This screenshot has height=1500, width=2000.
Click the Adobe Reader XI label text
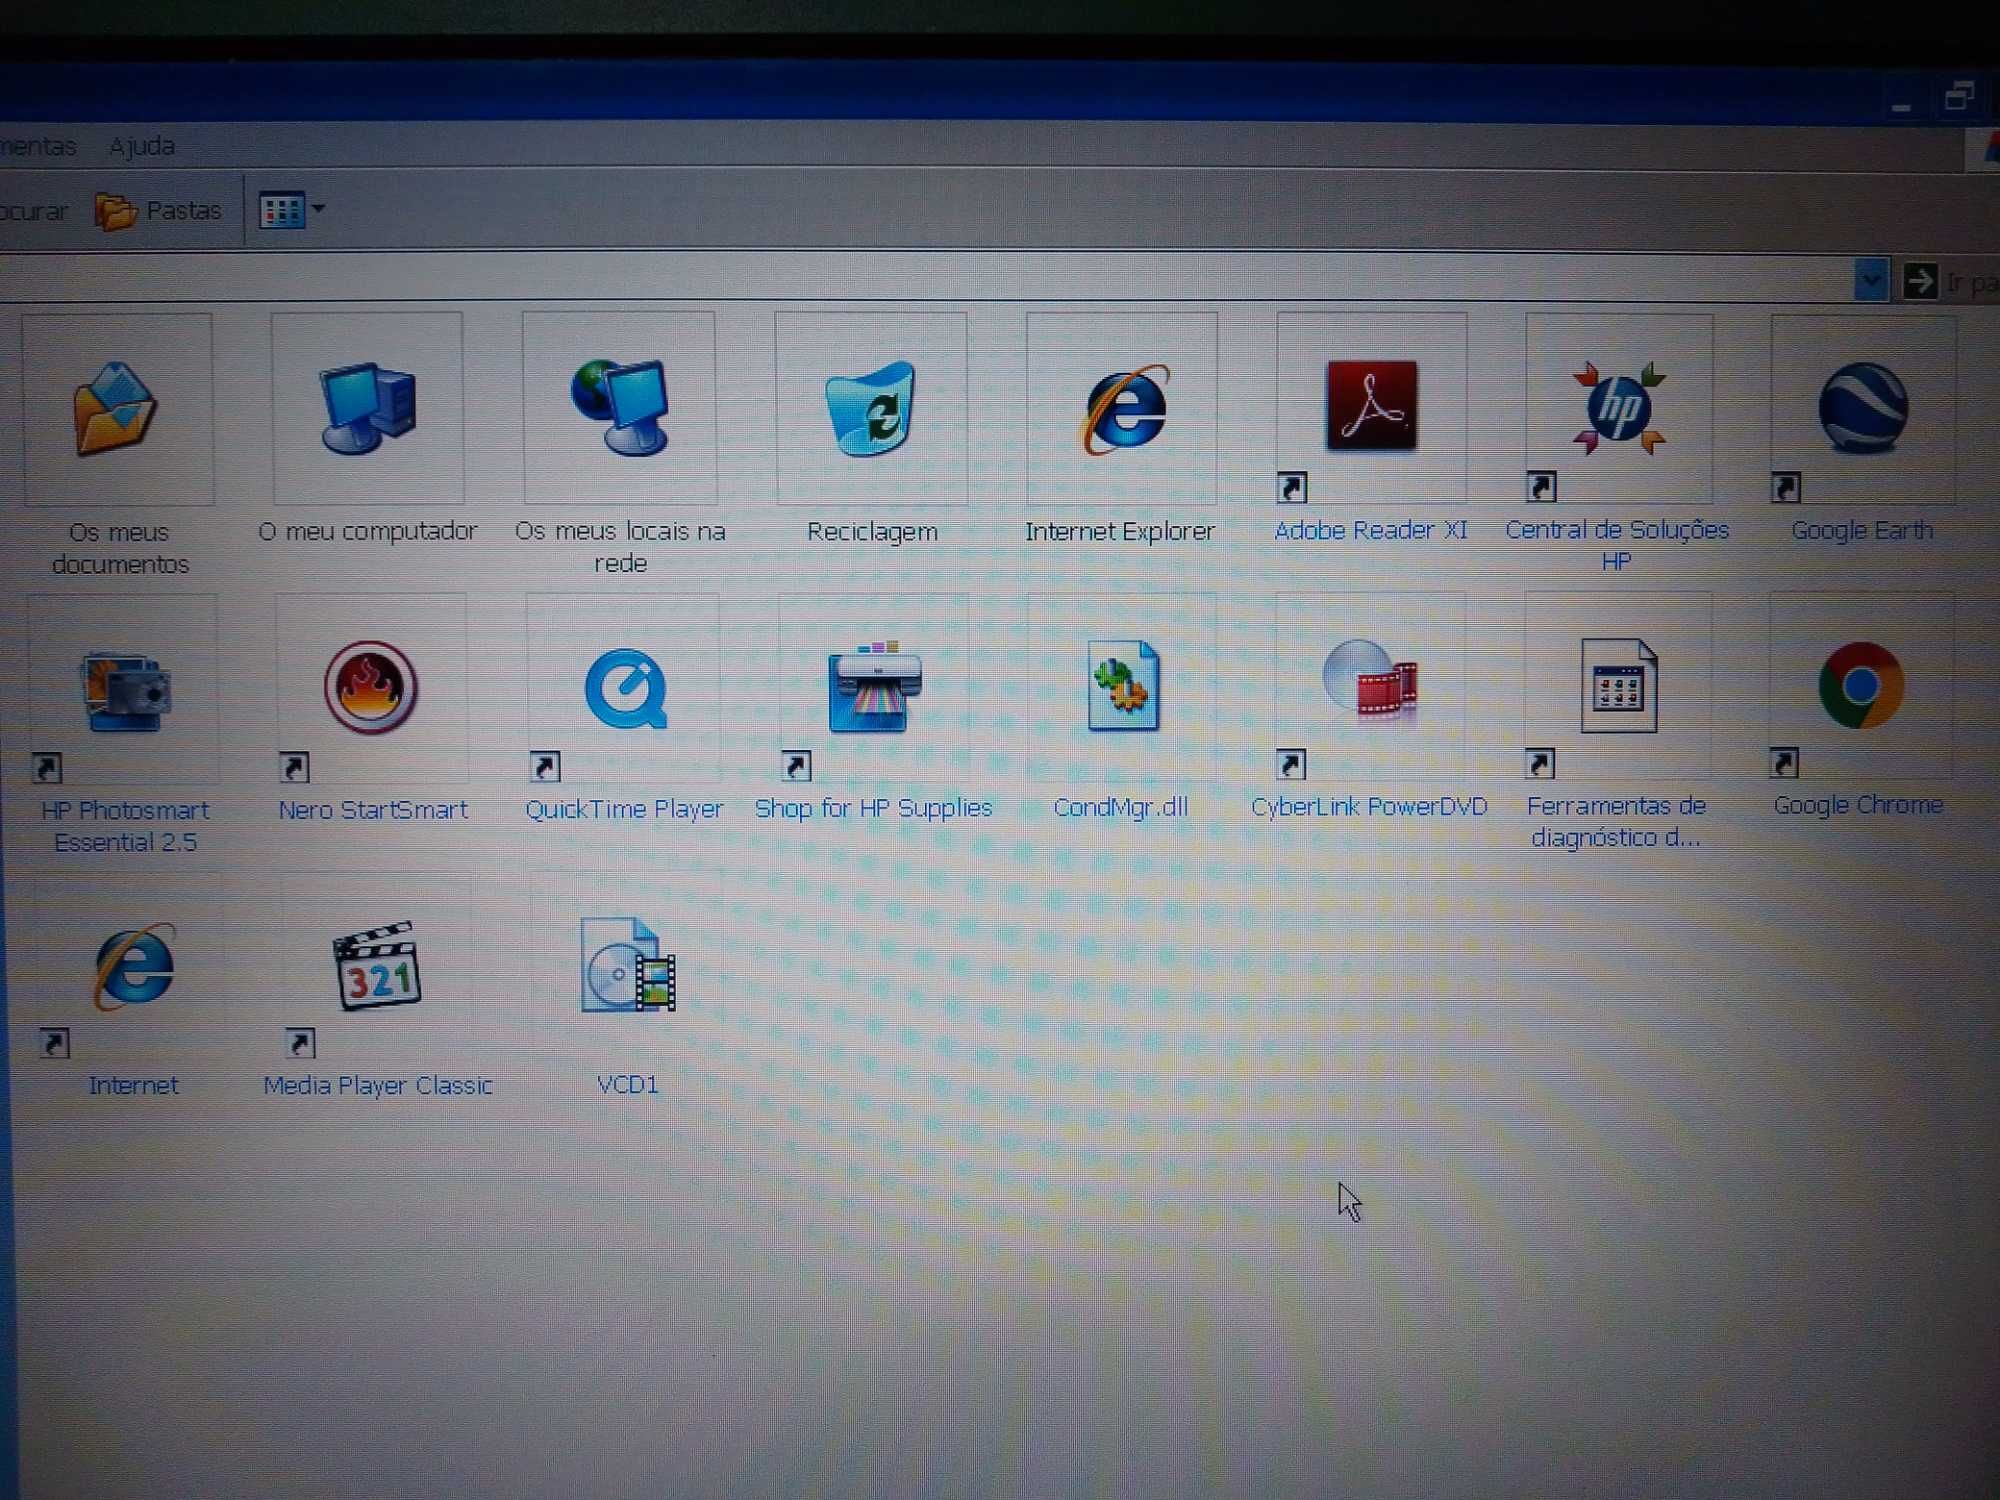coord(1371,530)
